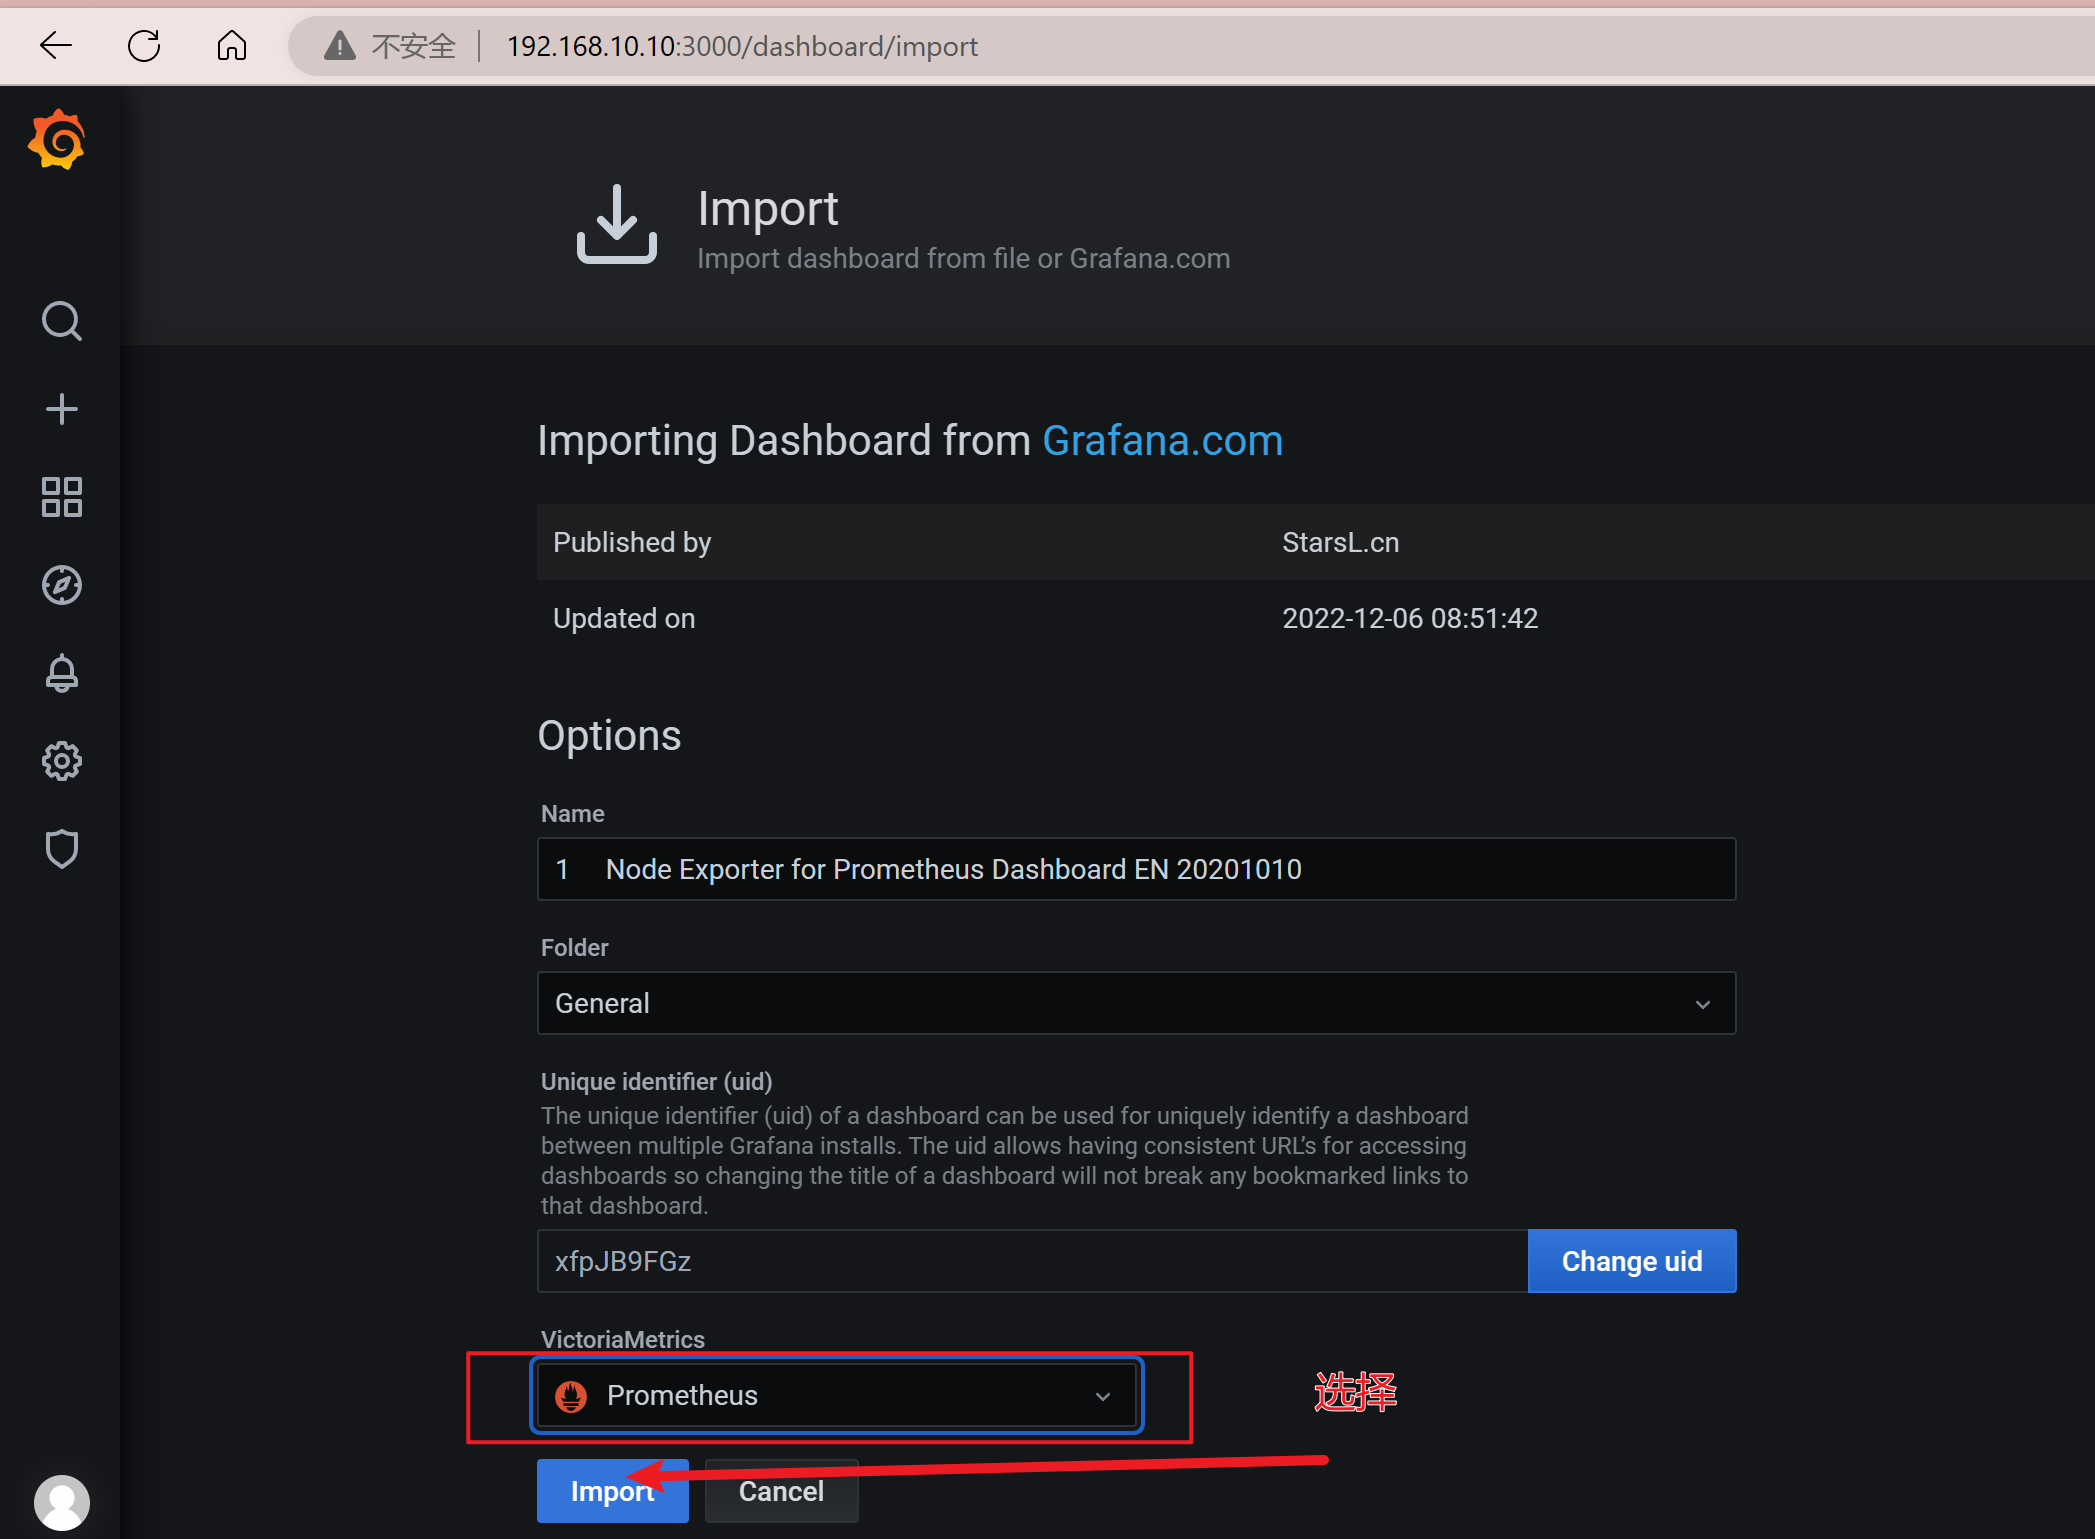Follow the Grafana.com link
The height and width of the screenshot is (1539, 2095).
pyautogui.click(x=1162, y=440)
